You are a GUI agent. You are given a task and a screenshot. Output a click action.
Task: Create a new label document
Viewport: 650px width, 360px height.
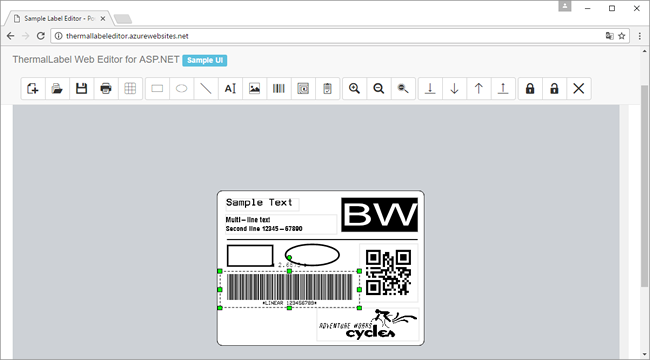[33, 88]
